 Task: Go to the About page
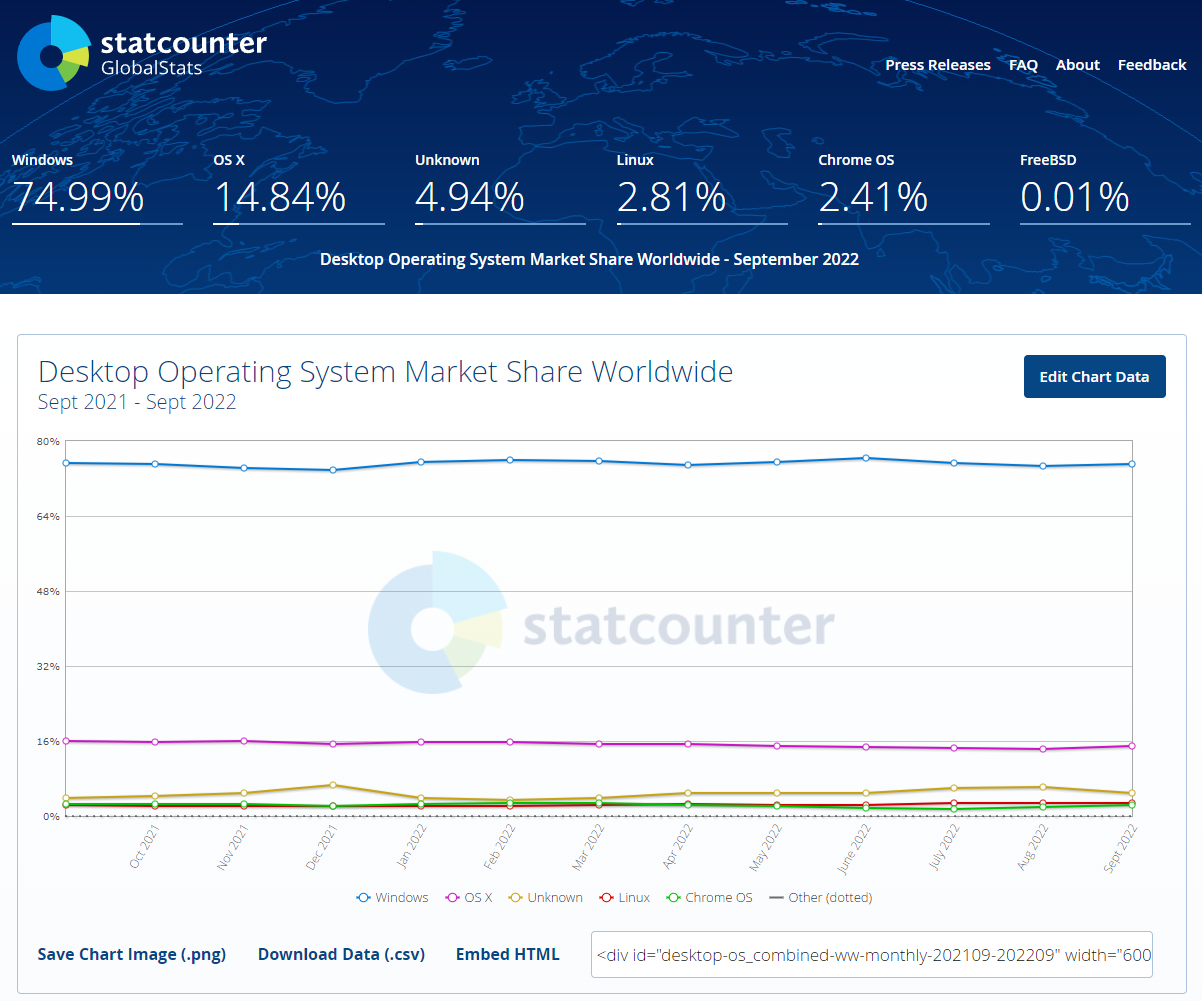pos(1078,65)
